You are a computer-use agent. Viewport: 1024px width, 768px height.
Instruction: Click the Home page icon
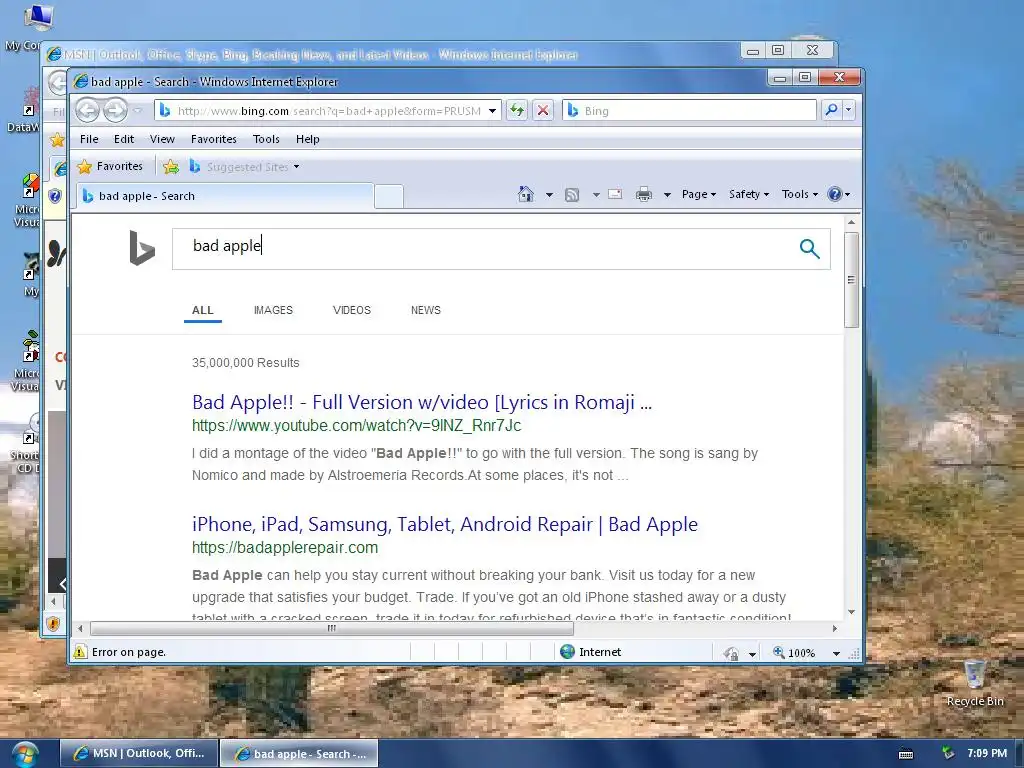(526, 194)
